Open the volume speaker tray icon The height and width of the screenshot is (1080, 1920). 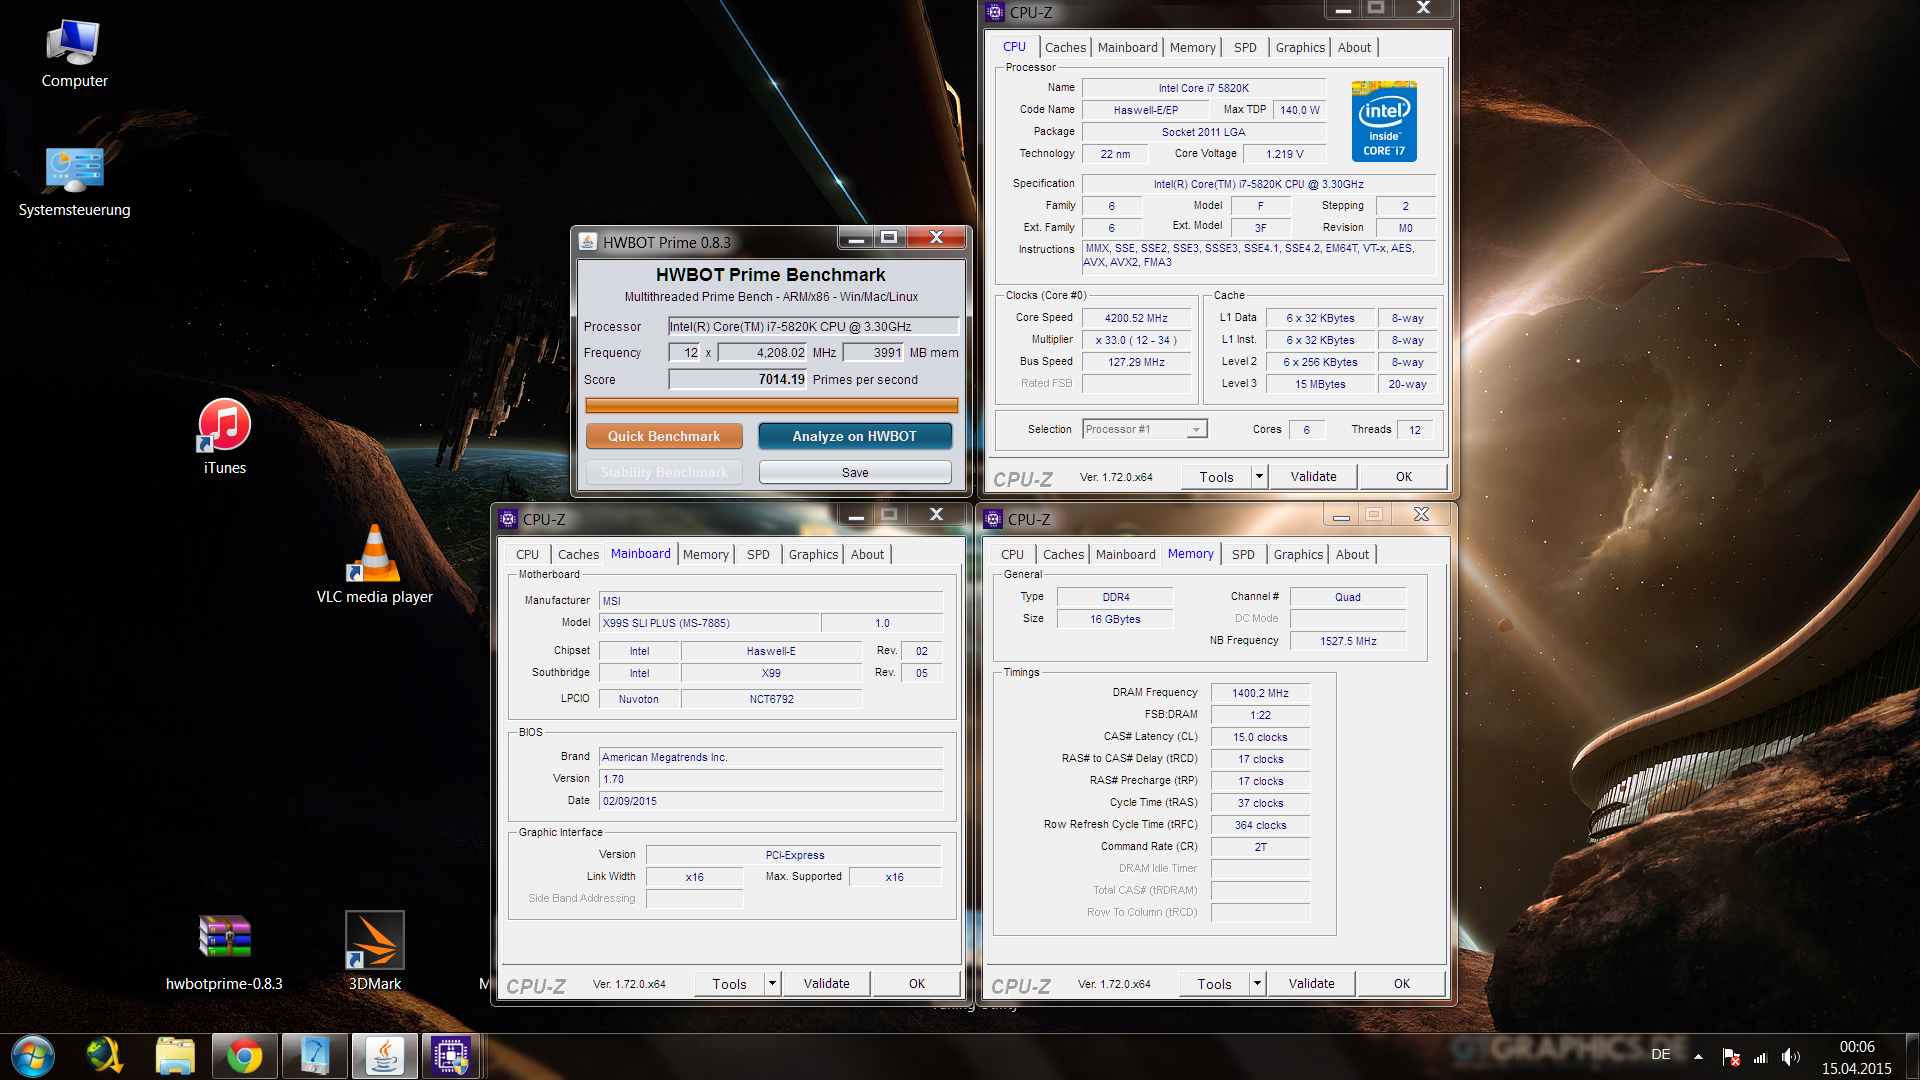click(x=1790, y=1057)
